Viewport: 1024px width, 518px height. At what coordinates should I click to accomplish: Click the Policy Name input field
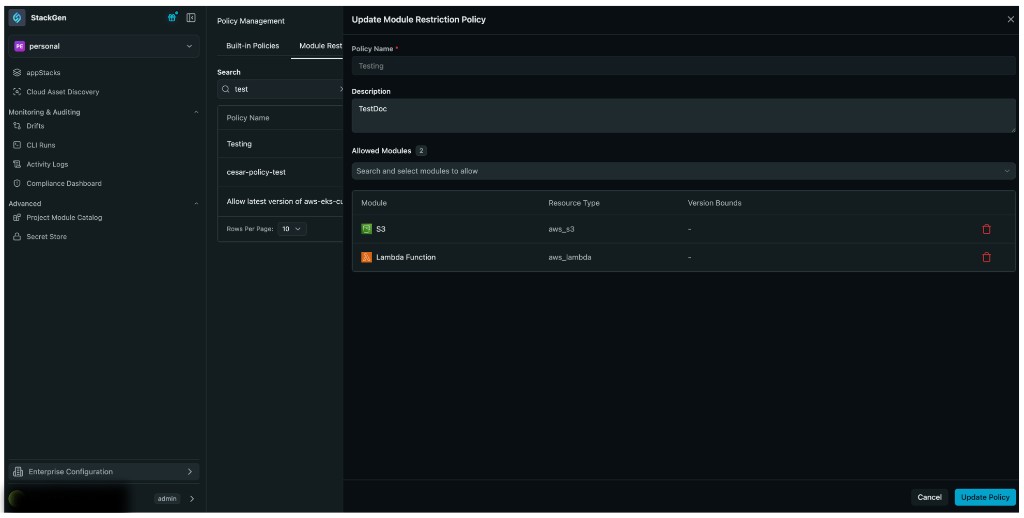pos(683,66)
